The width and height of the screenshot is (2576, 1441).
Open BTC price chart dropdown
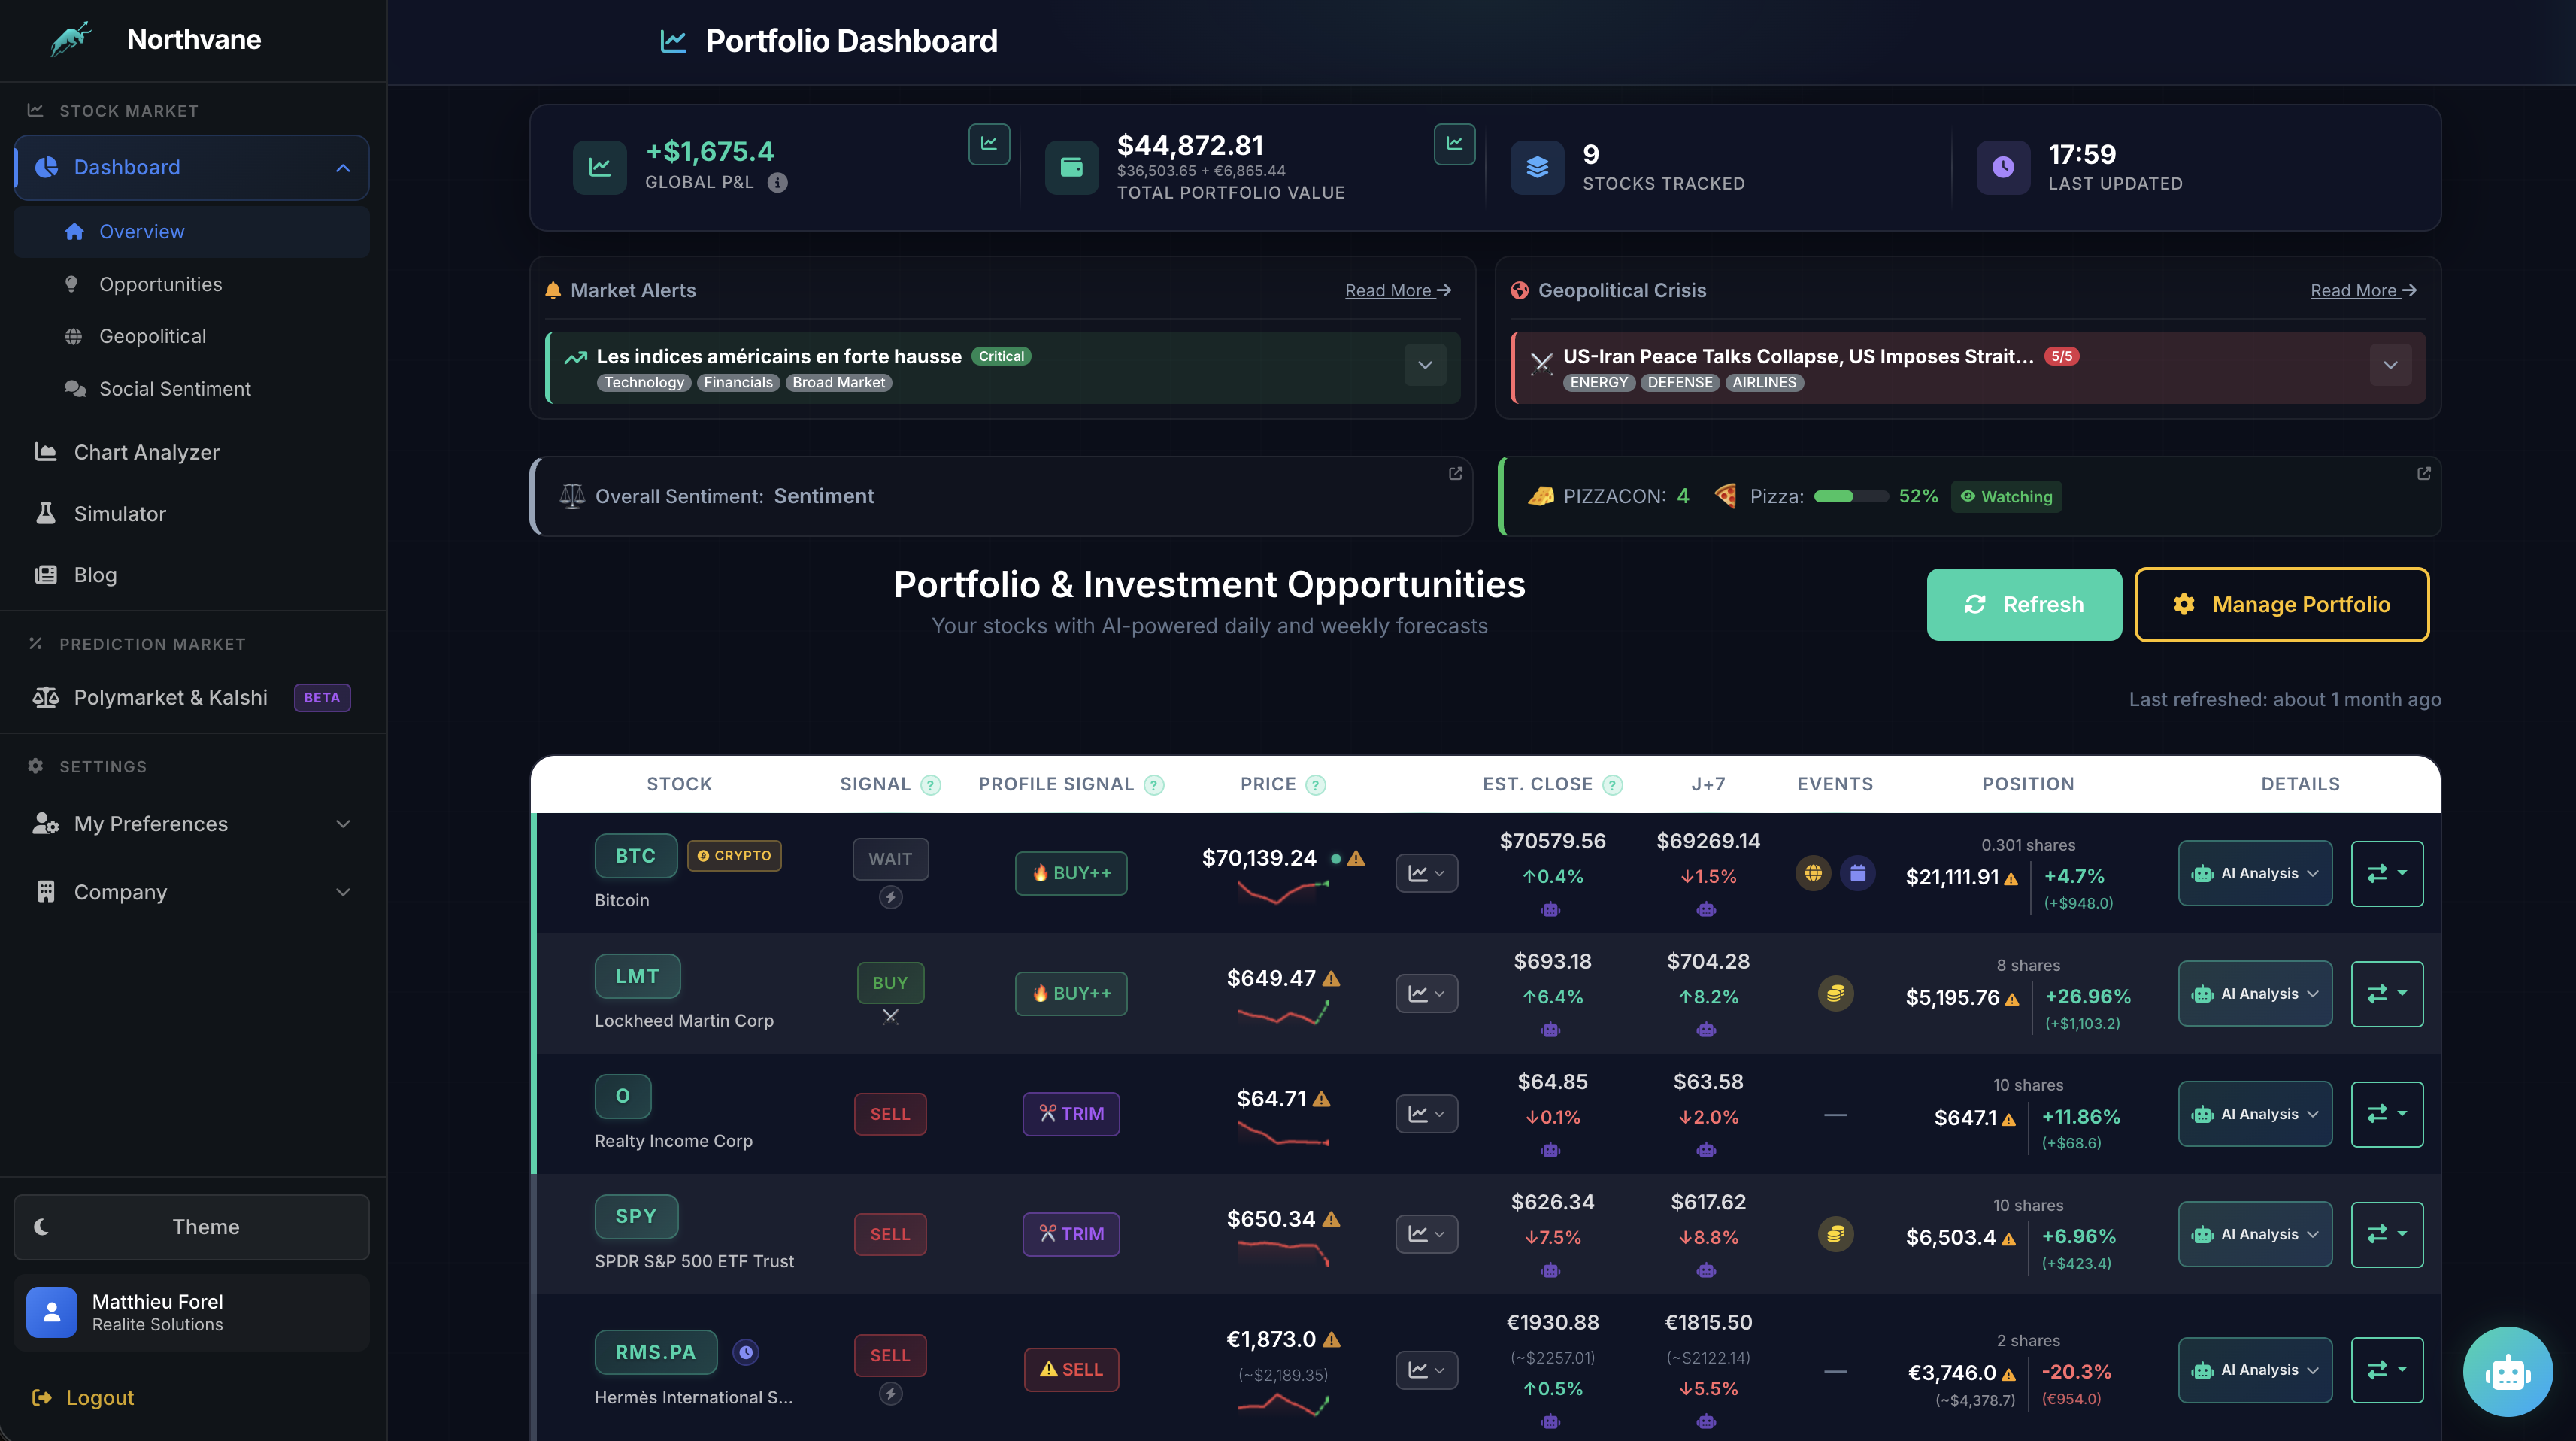[x=1426, y=874]
